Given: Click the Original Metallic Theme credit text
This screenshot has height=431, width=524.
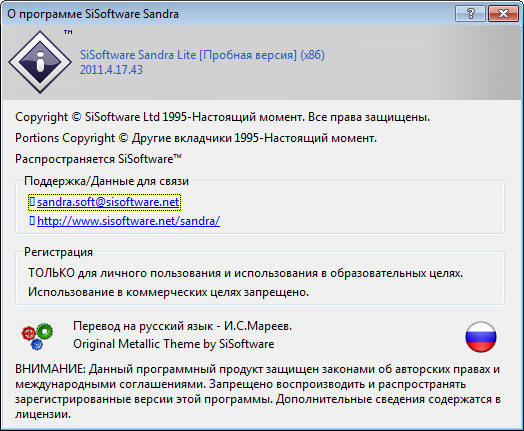Looking at the screenshot, I should tap(174, 344).
